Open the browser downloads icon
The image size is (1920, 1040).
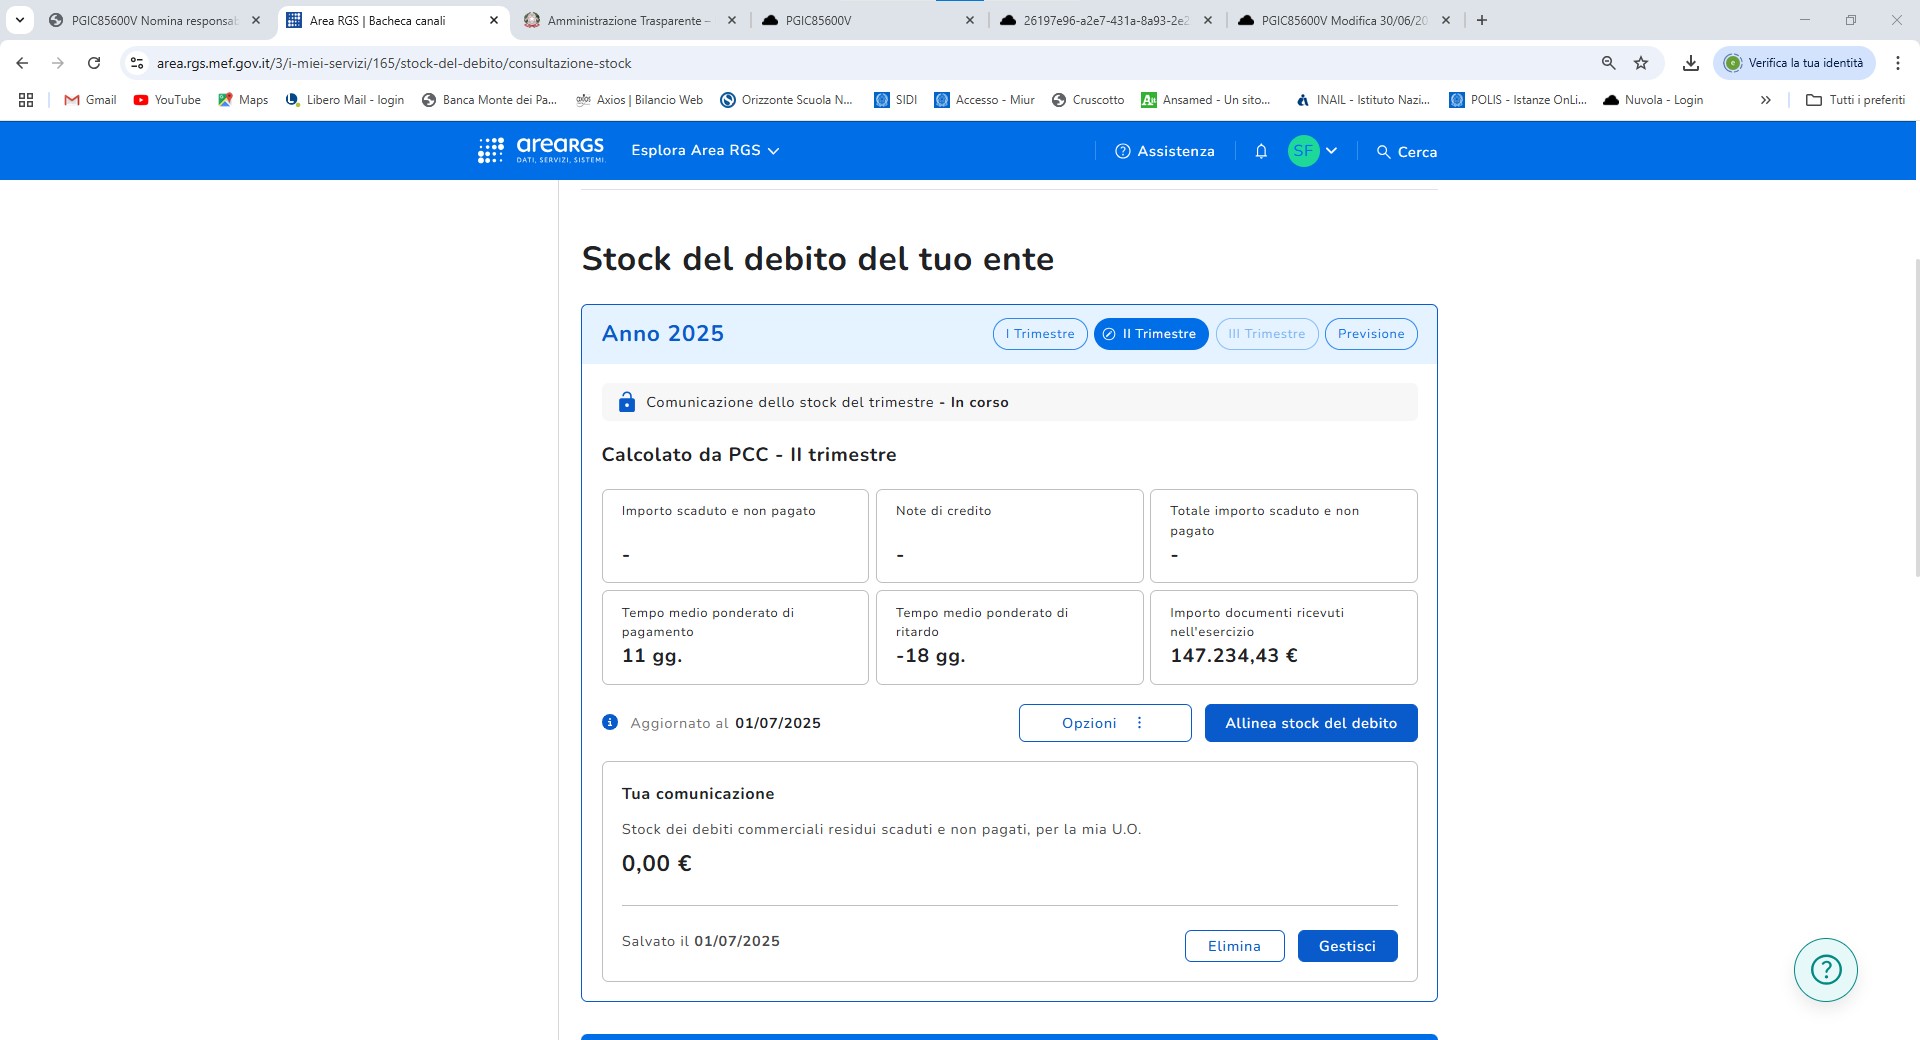(1690, 63)
